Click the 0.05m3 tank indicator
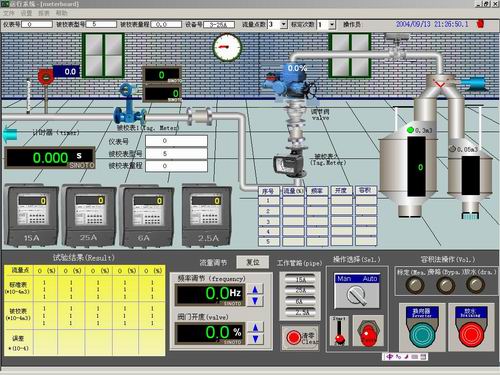This screenshot has height=375, width=500. (452, 149)
